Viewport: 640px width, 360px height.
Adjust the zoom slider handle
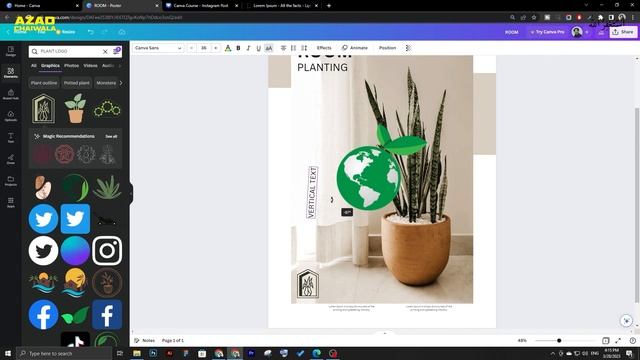coord(559,340)
